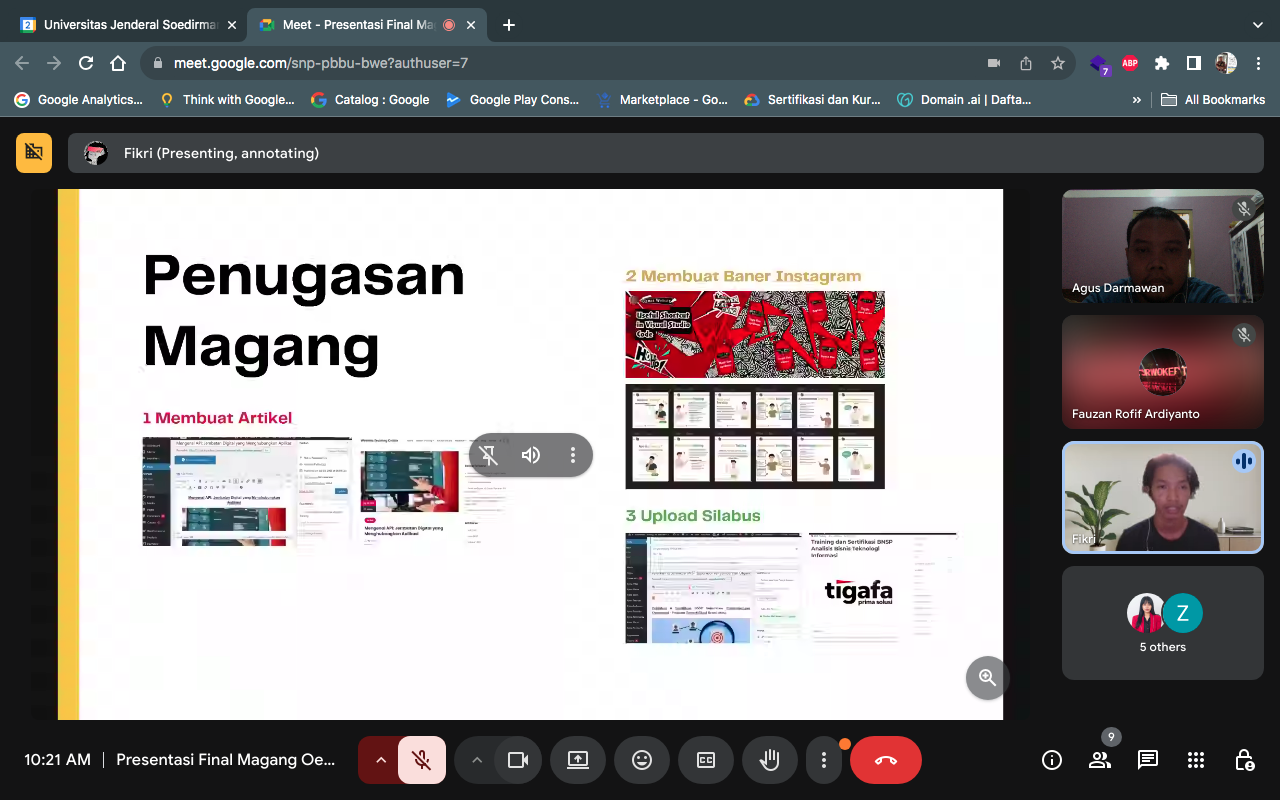Click the Present now screen share button
1280x800 pixels.
[x=578, y=760]
